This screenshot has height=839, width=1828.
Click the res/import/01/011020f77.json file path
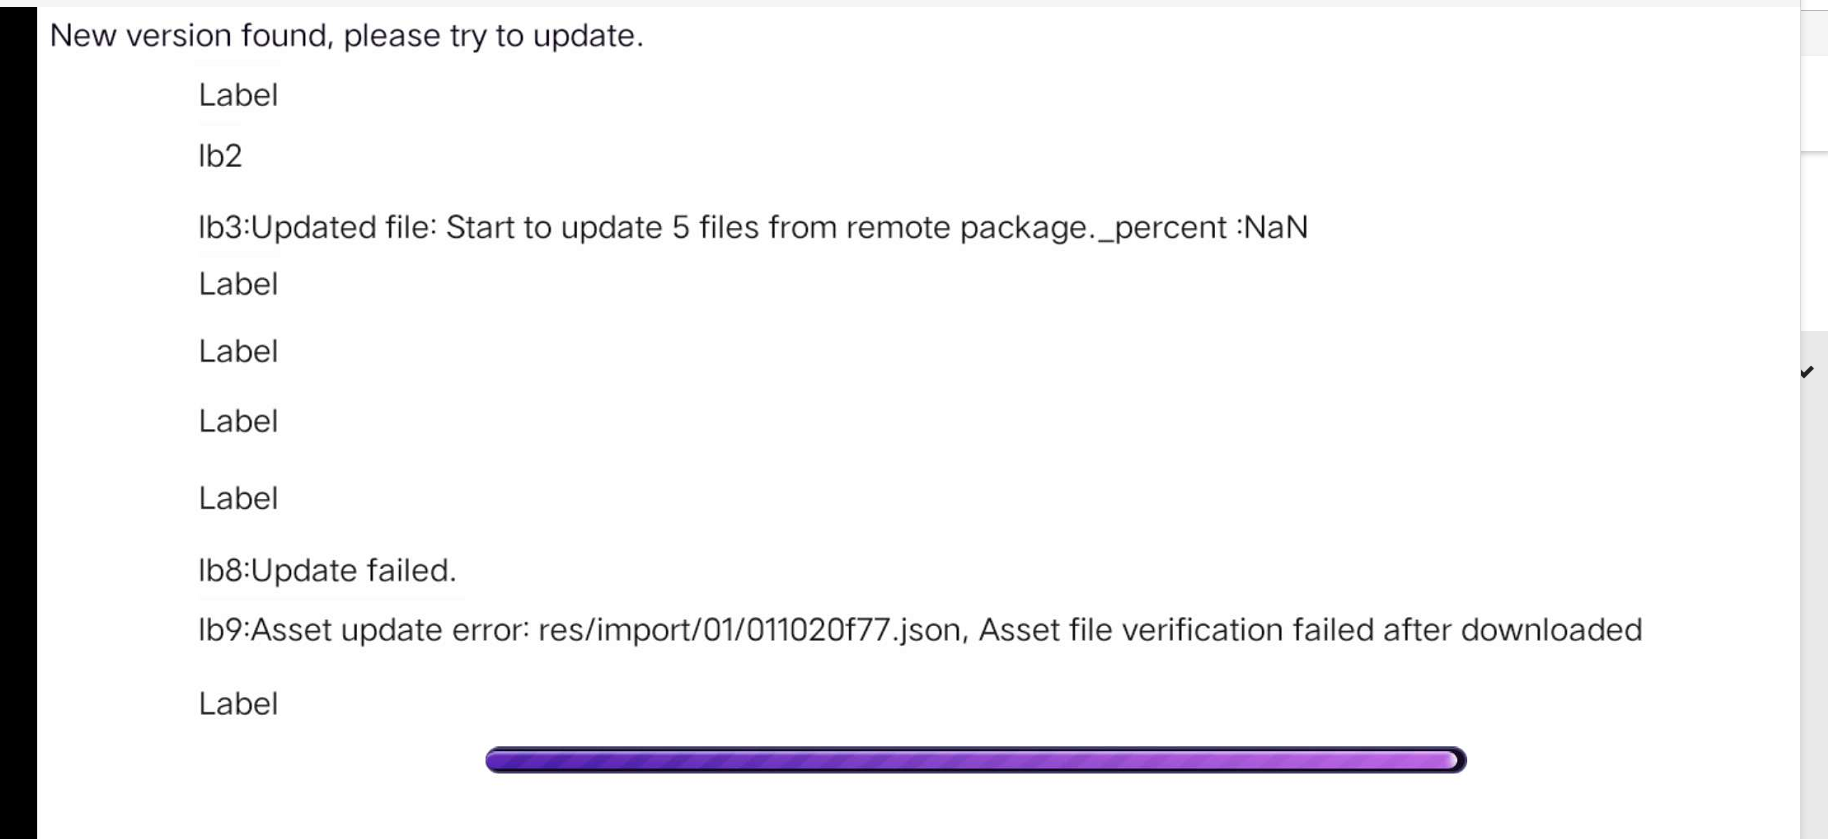[750, 630]
